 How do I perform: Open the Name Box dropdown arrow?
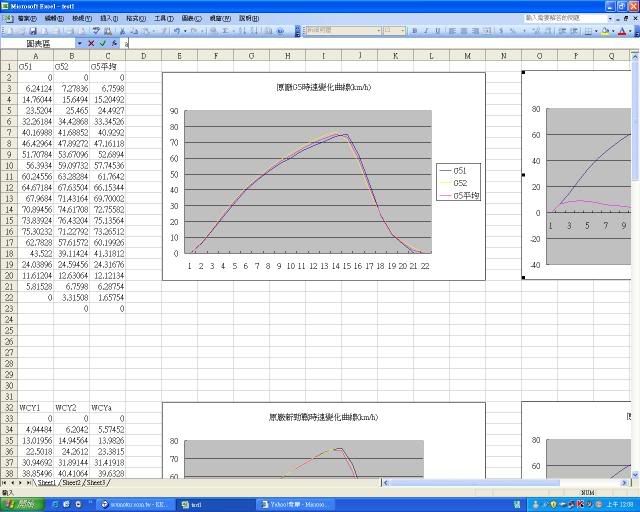pyautogui.click(x=79, y=43)
